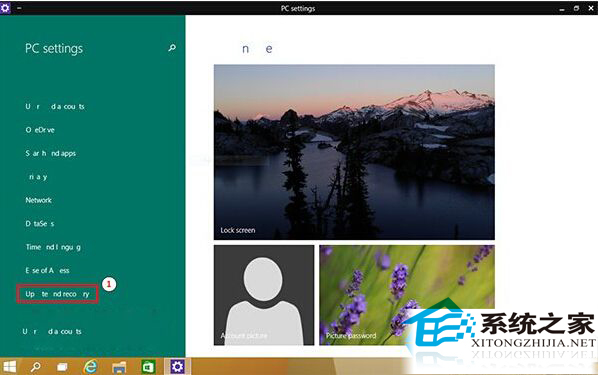
Task: Select the PC settings gear on taskbar
Action: coord(177,367)
